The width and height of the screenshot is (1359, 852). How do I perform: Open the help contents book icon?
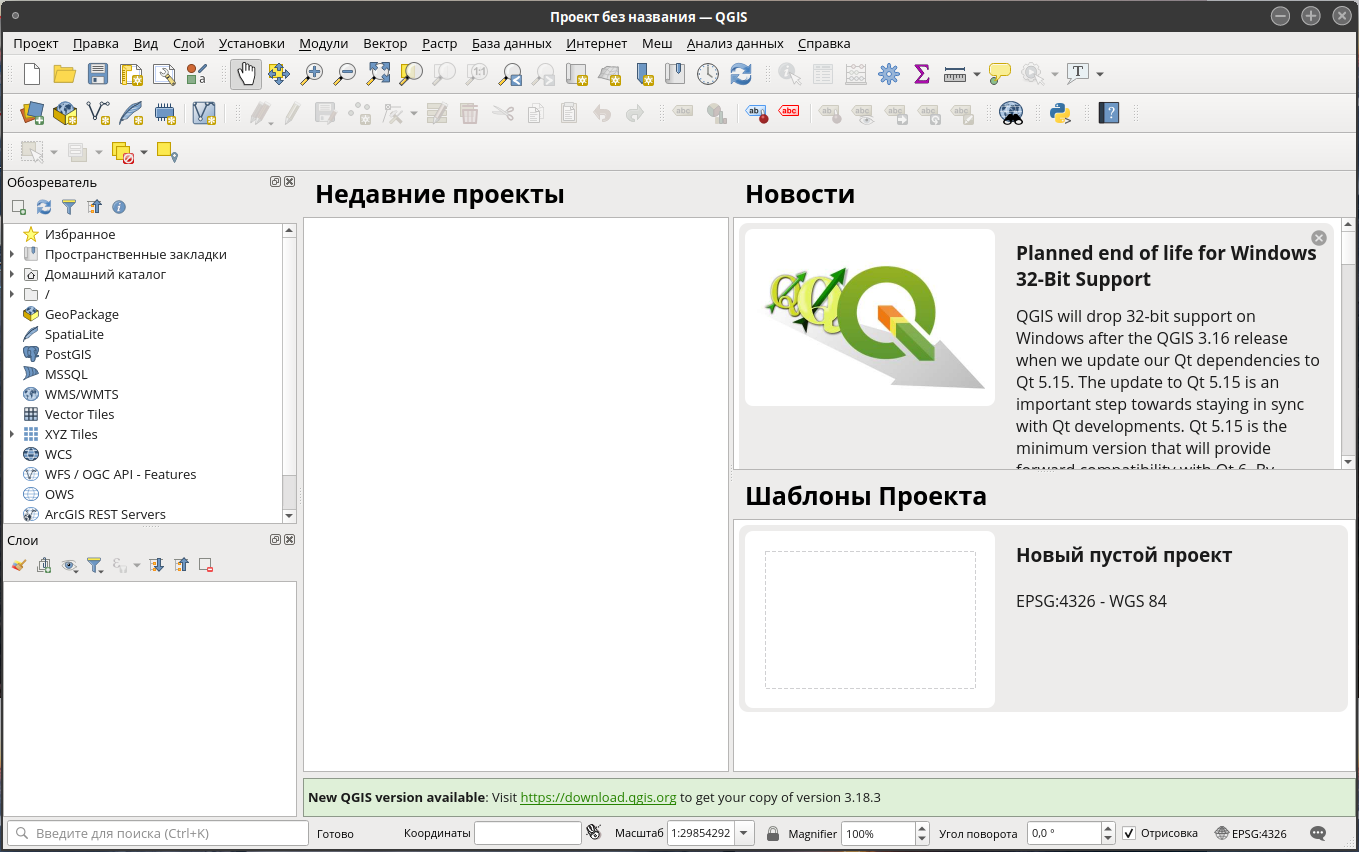1108,113
